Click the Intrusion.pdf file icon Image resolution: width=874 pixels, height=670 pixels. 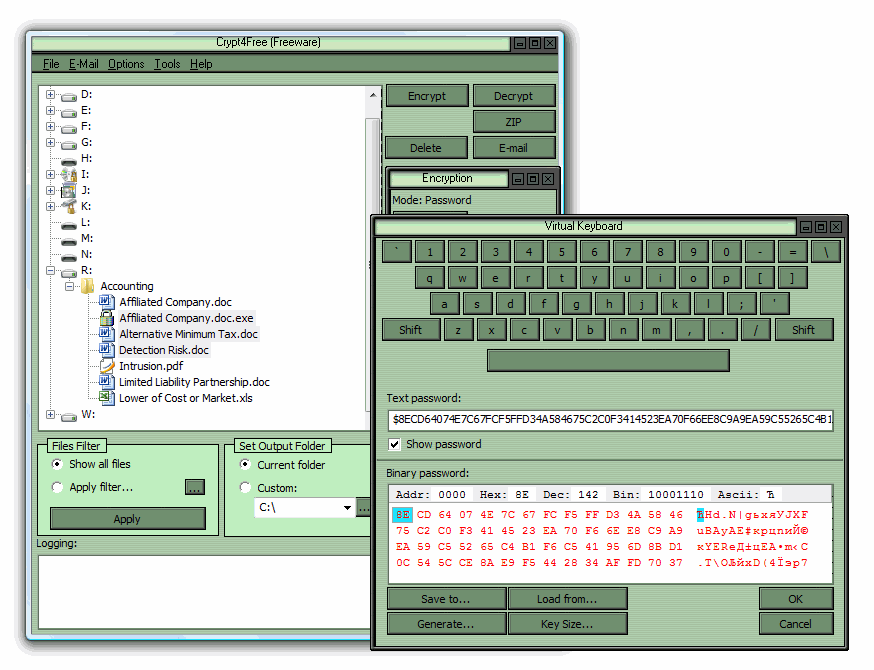[x=106, y=366]
